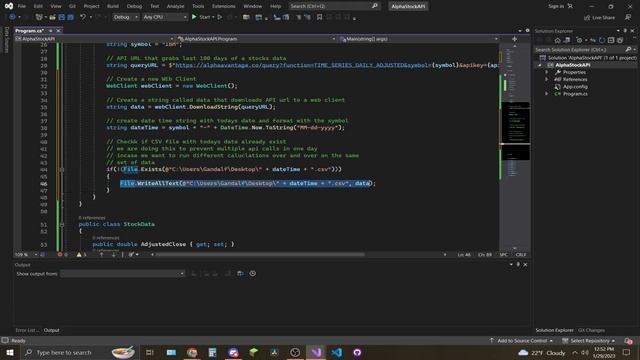640x360 pixels.
Task: Click the GitHub Desktop icon on taskbar
Action: pyautogui.click(x=357, y=352)
